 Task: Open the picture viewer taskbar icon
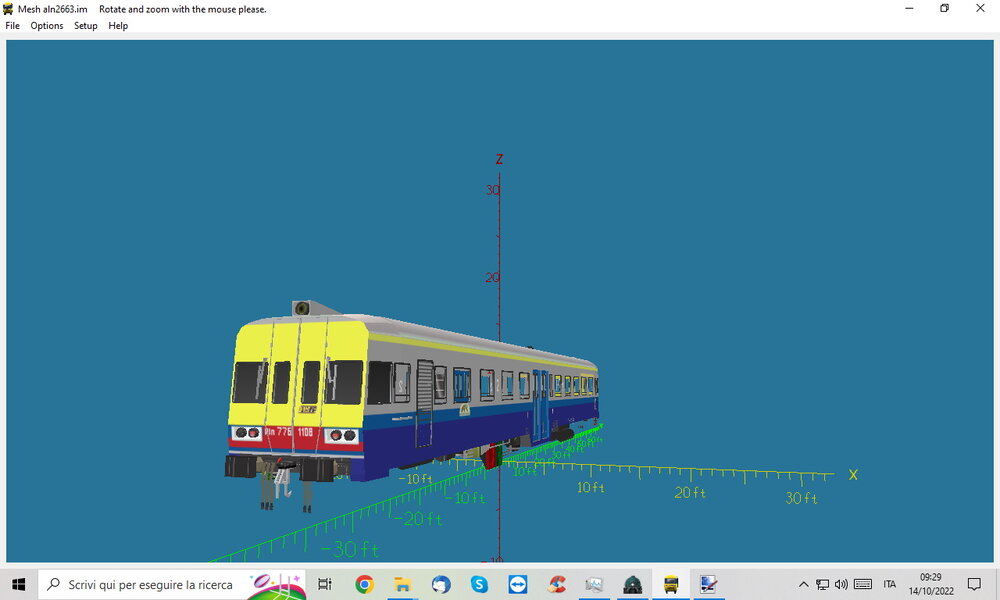tap(594, 584)
